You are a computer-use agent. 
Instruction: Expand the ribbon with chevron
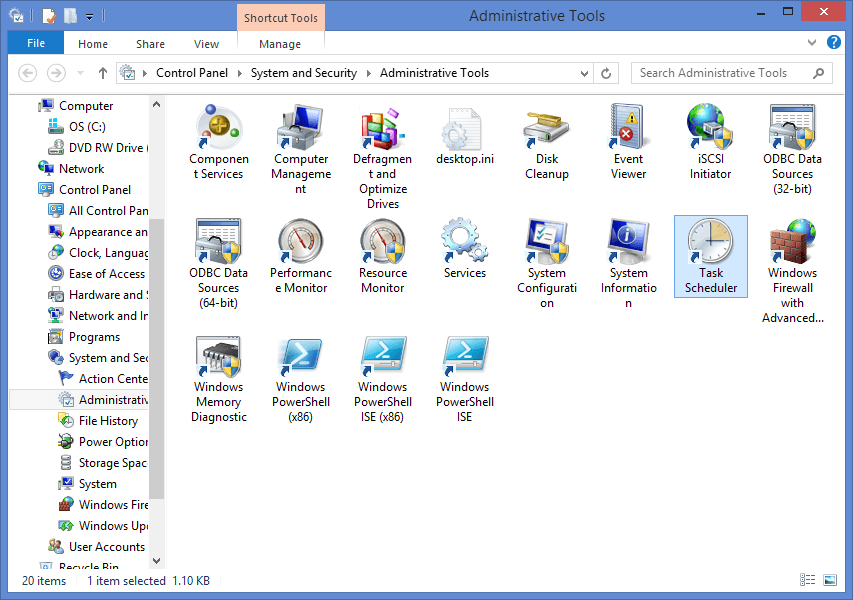click(x=812, y=42)
